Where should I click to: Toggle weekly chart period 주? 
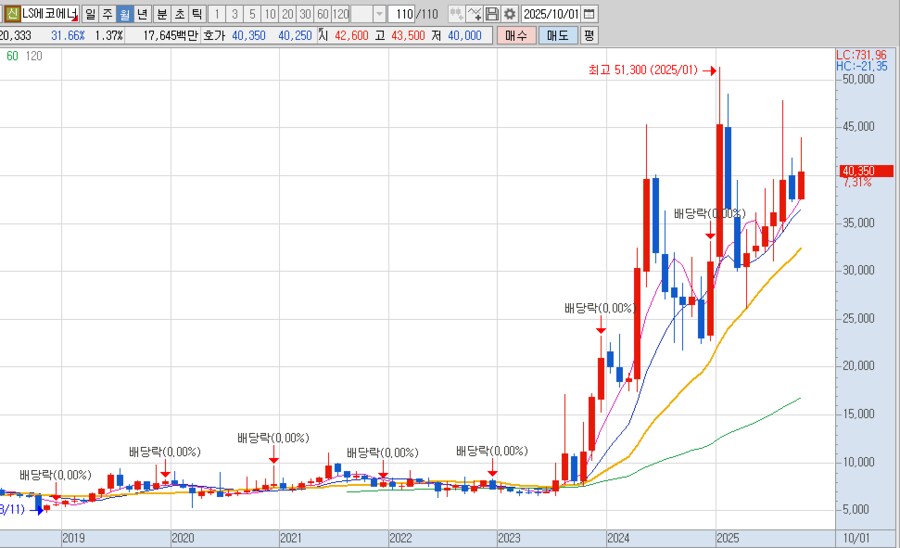click(x=107, y=14)
